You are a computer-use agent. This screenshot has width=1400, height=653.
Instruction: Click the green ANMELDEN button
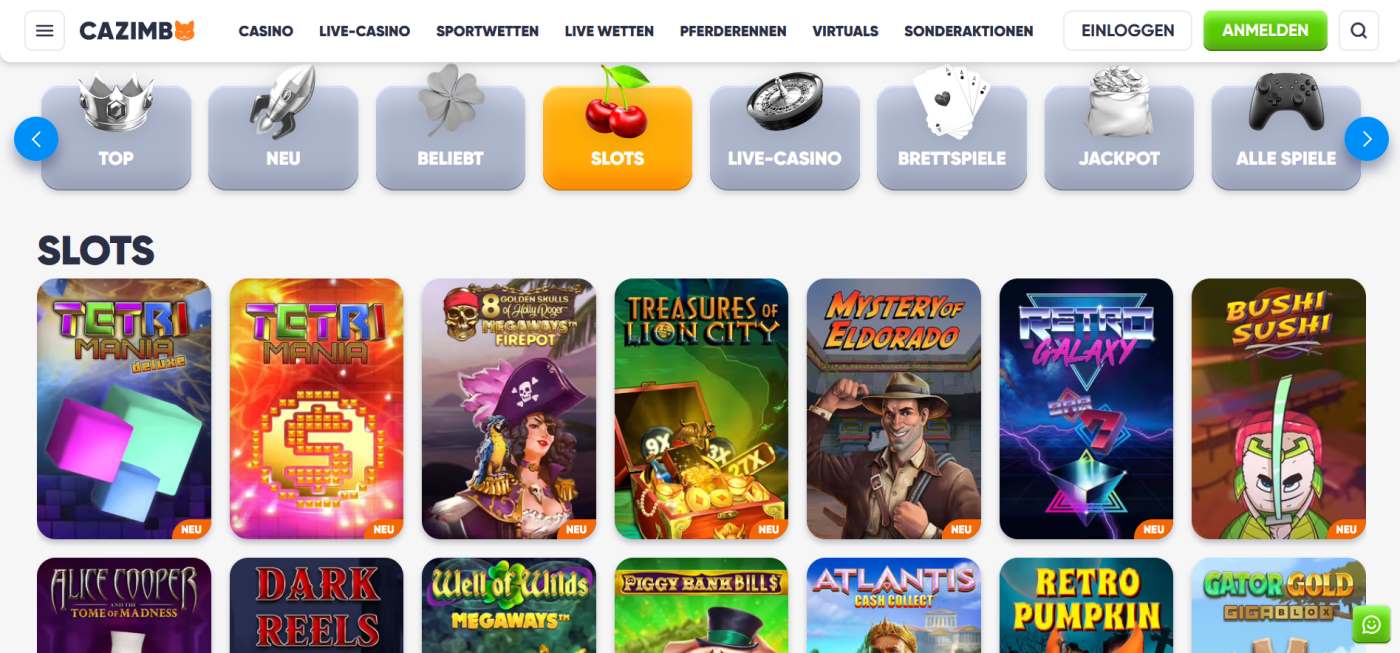(x=1265, y=31)
